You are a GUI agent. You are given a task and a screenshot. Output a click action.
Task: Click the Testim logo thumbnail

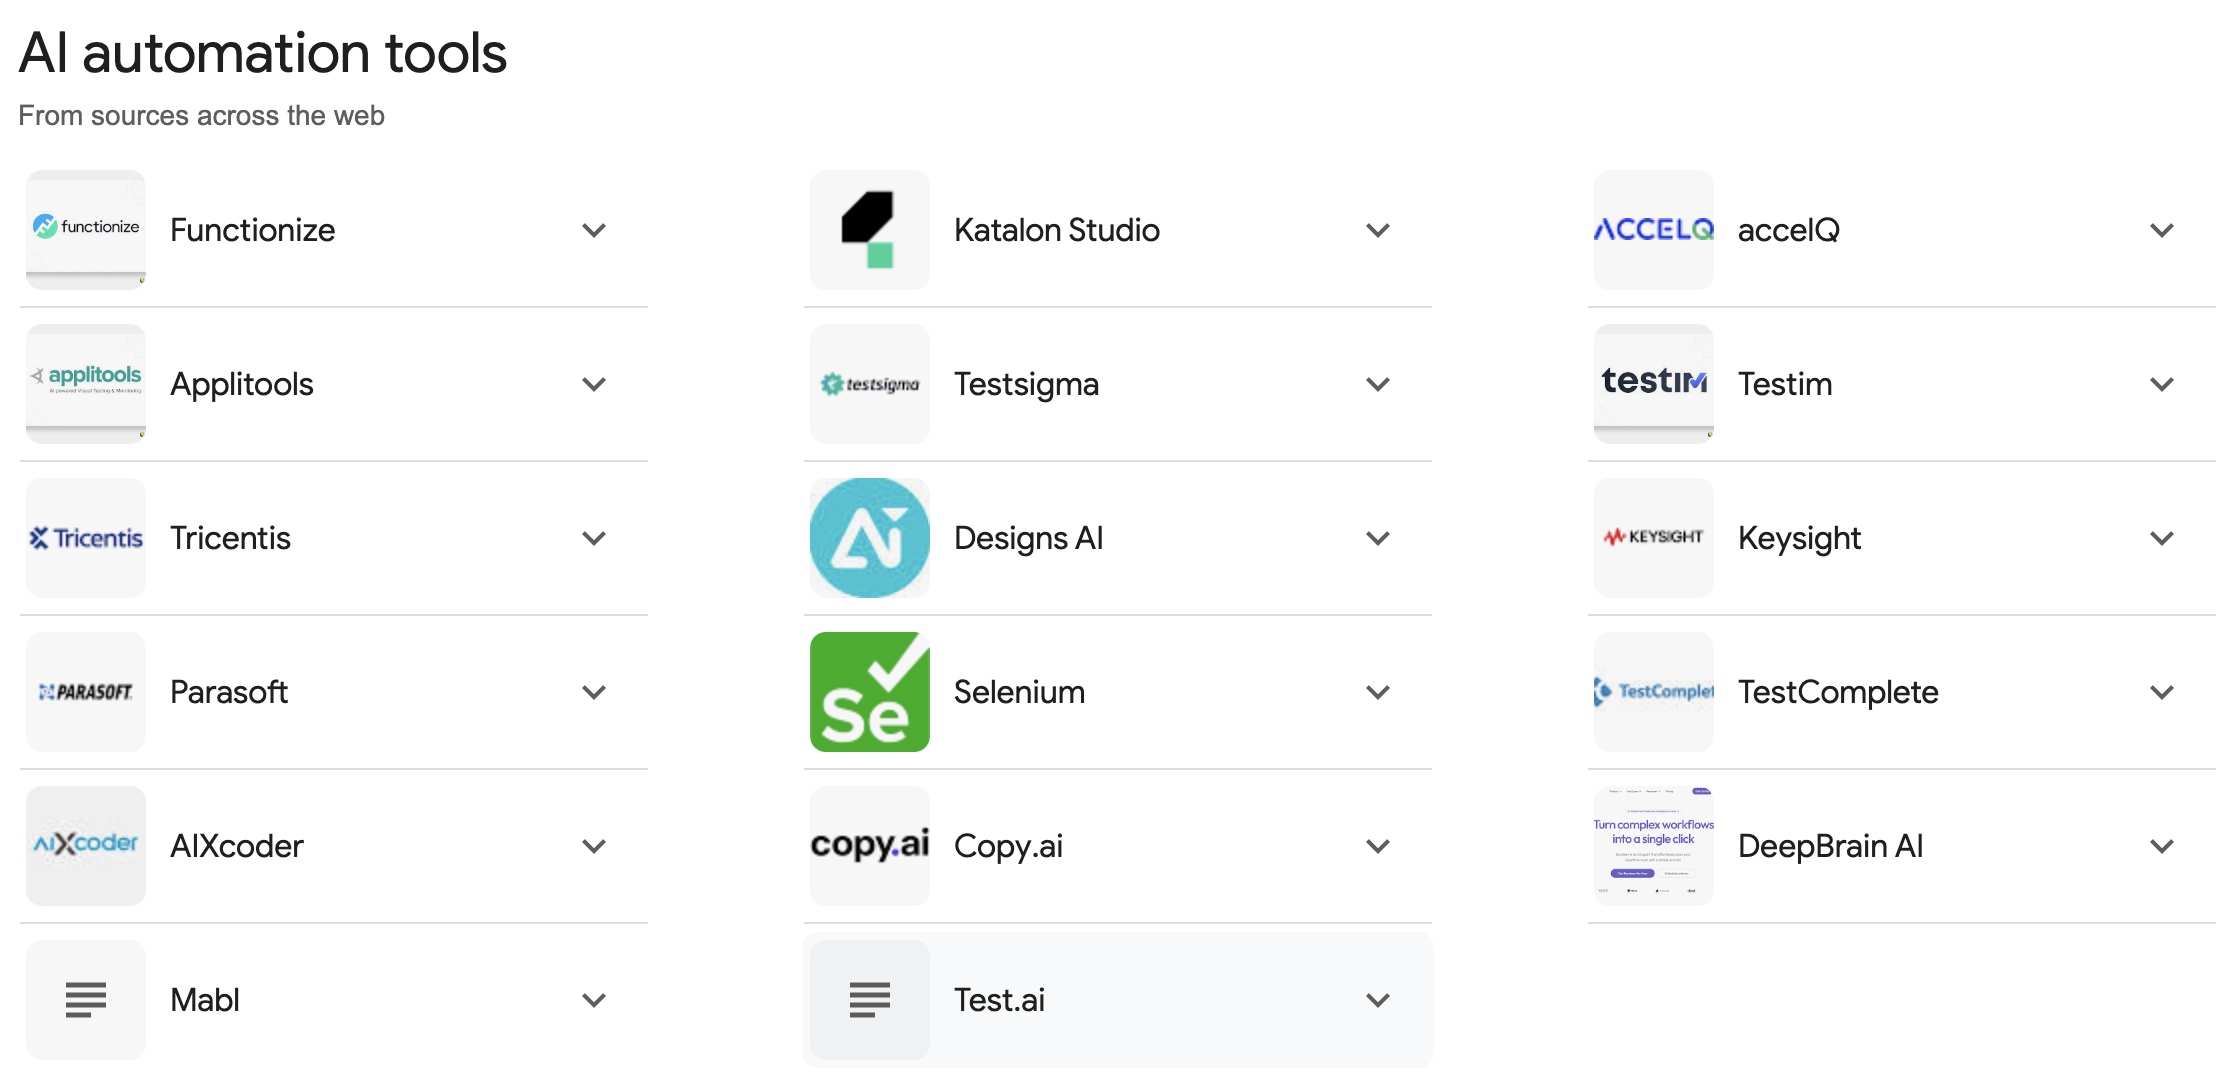pyautogui.click(x=1654, y=384)
